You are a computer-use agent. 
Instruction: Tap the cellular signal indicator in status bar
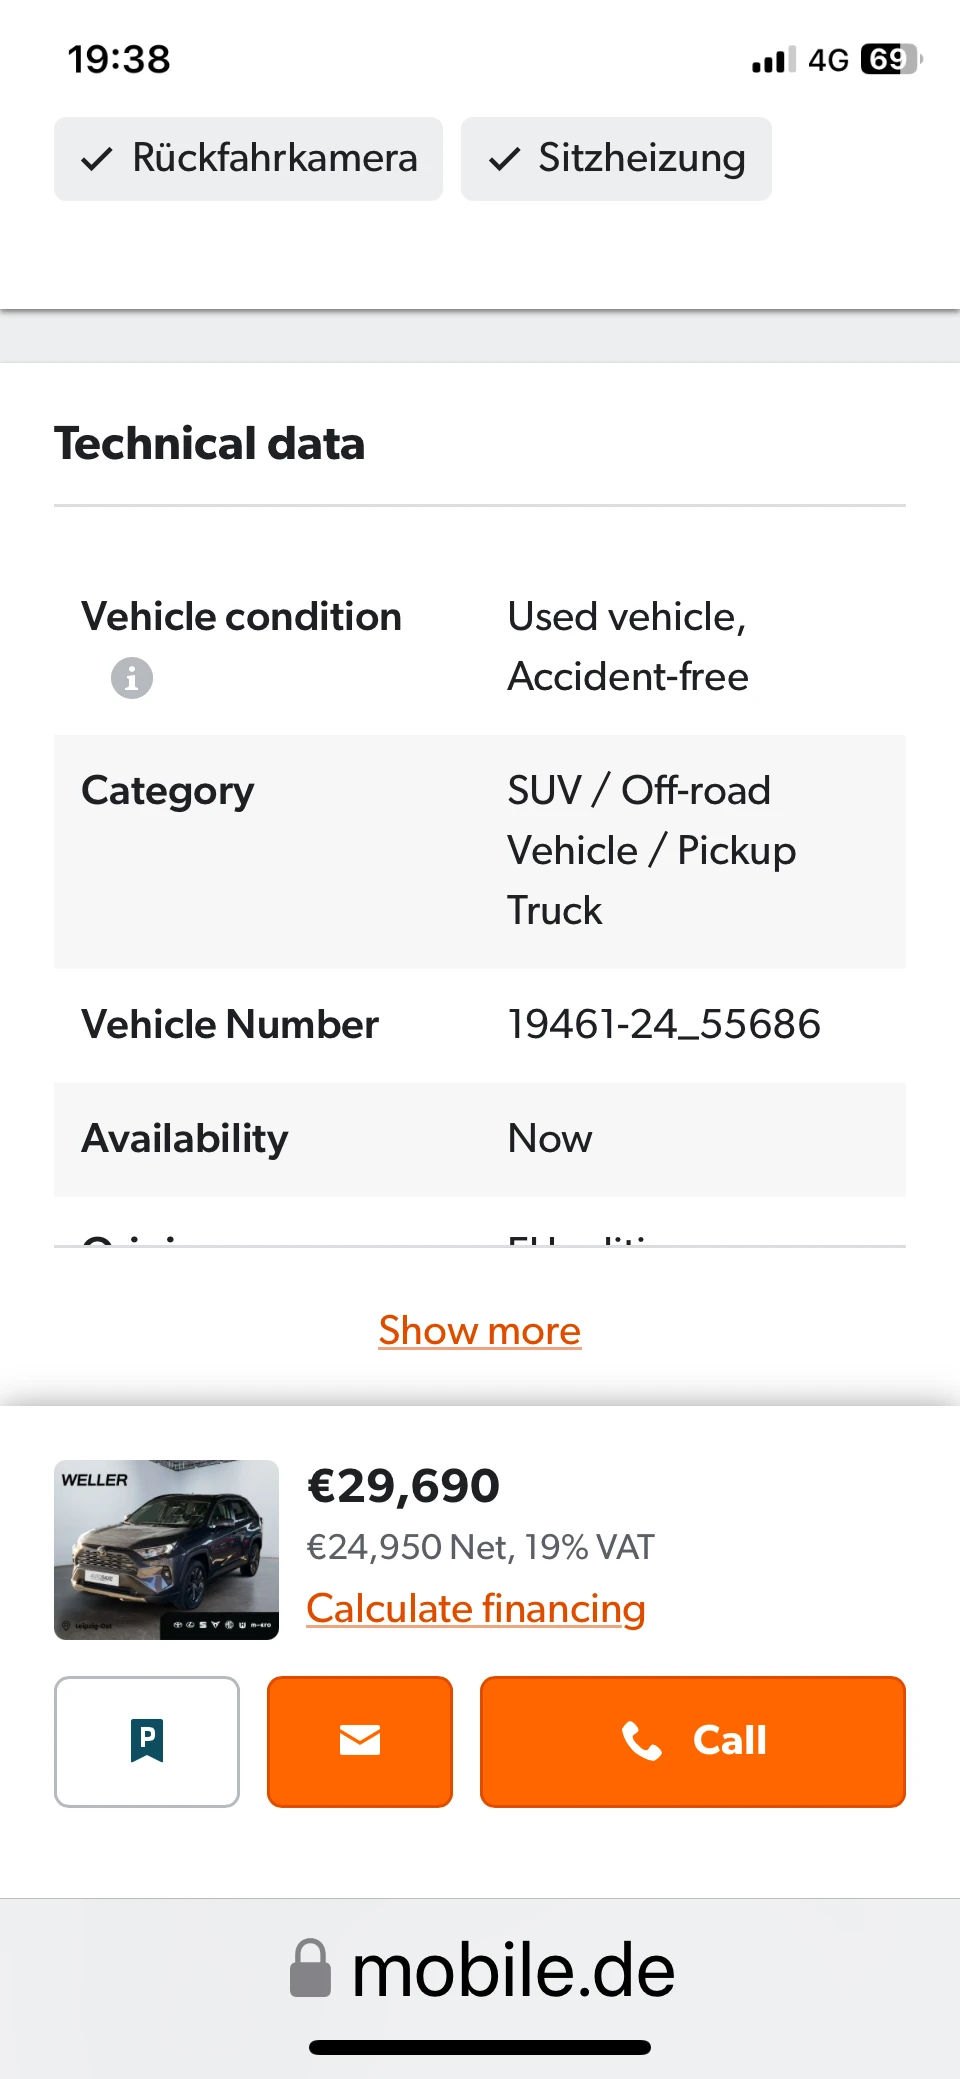point(770,59)
